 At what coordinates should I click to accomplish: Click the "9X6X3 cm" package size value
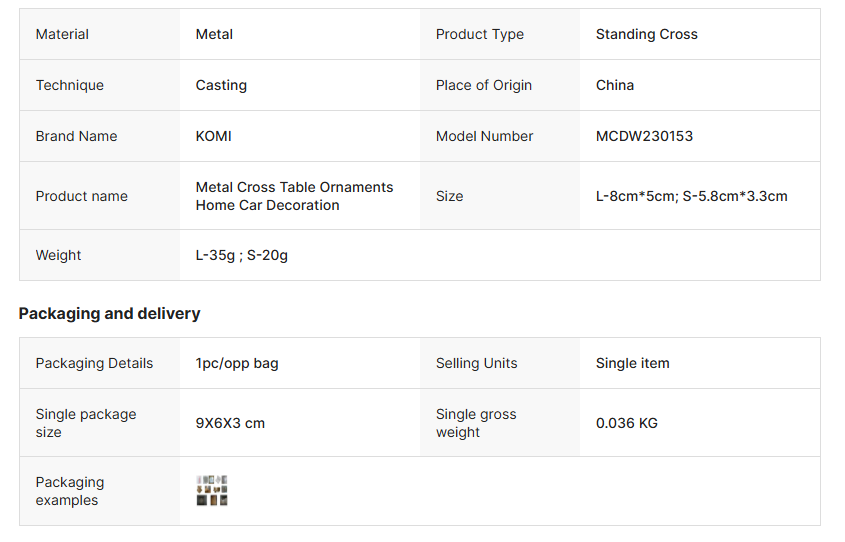230,423
